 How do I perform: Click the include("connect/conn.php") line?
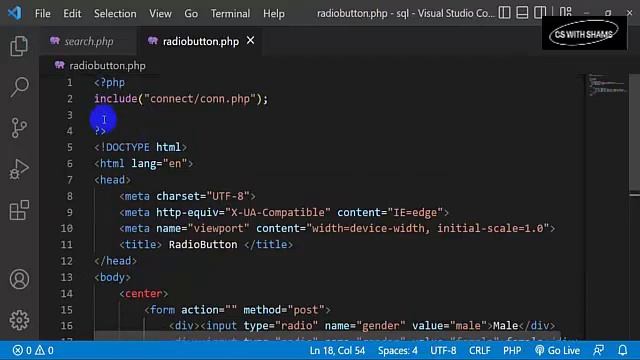[x=181, y=99]
